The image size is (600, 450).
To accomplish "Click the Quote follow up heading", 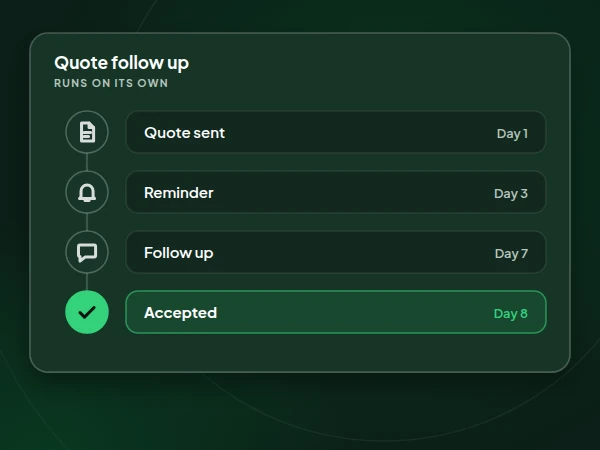I will pos(122,63).
